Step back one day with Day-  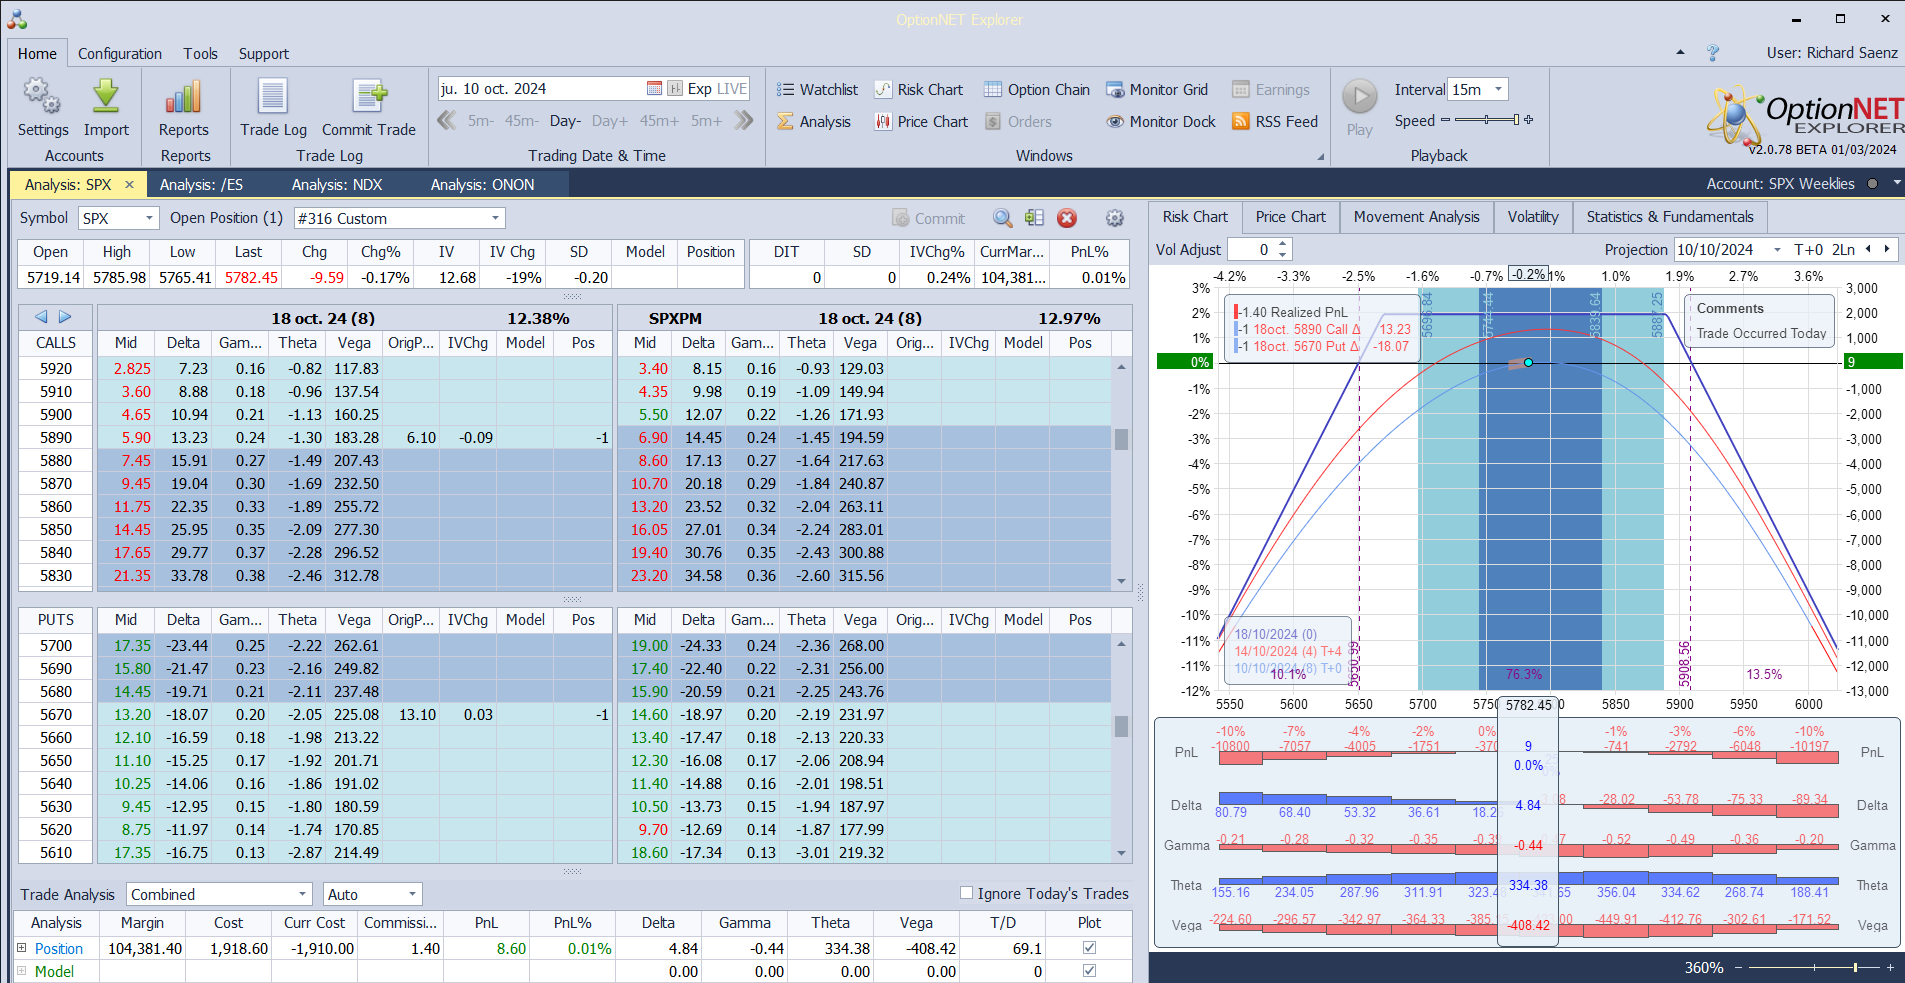pyautogui.click(x=565, y=121)
